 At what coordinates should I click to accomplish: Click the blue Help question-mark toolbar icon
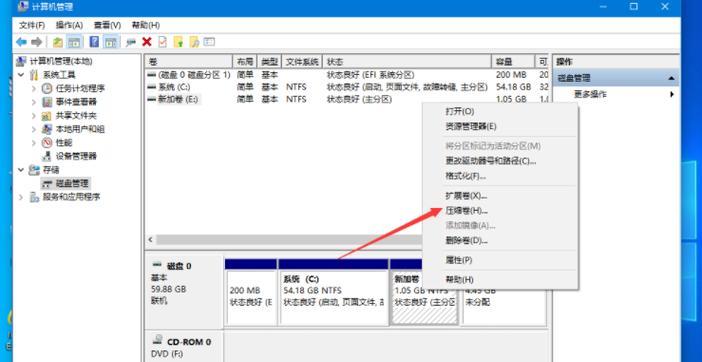pyautogui.click(x=94, y=42)
